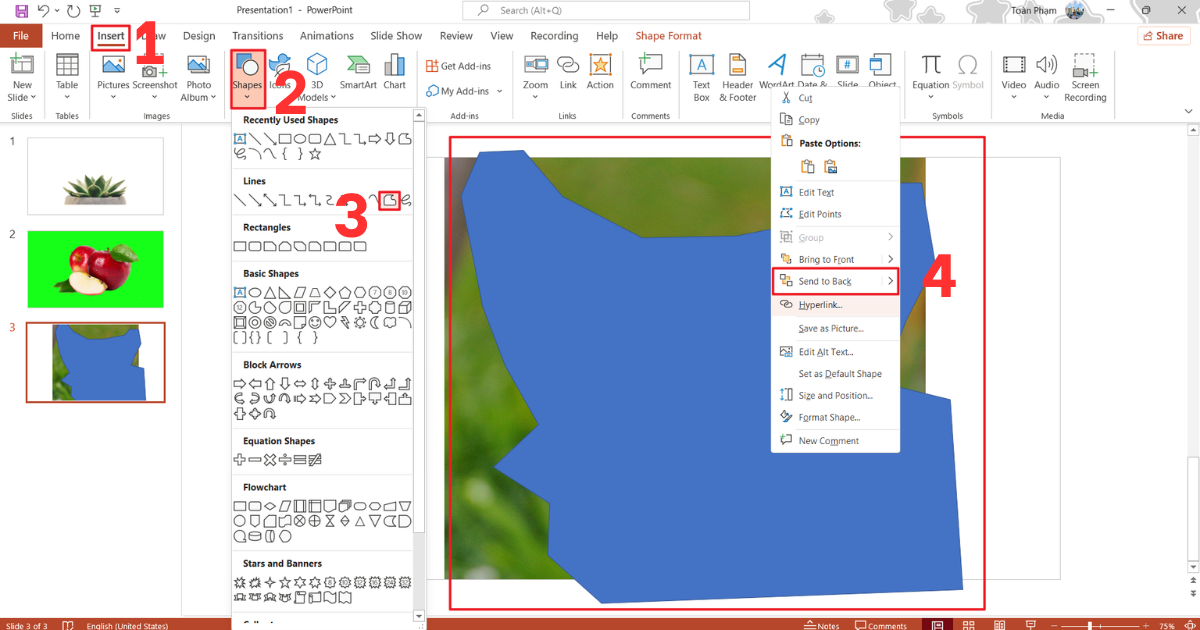Expand the Equation dropdown
Screen dimensions: 1200x630
(931, 97)
